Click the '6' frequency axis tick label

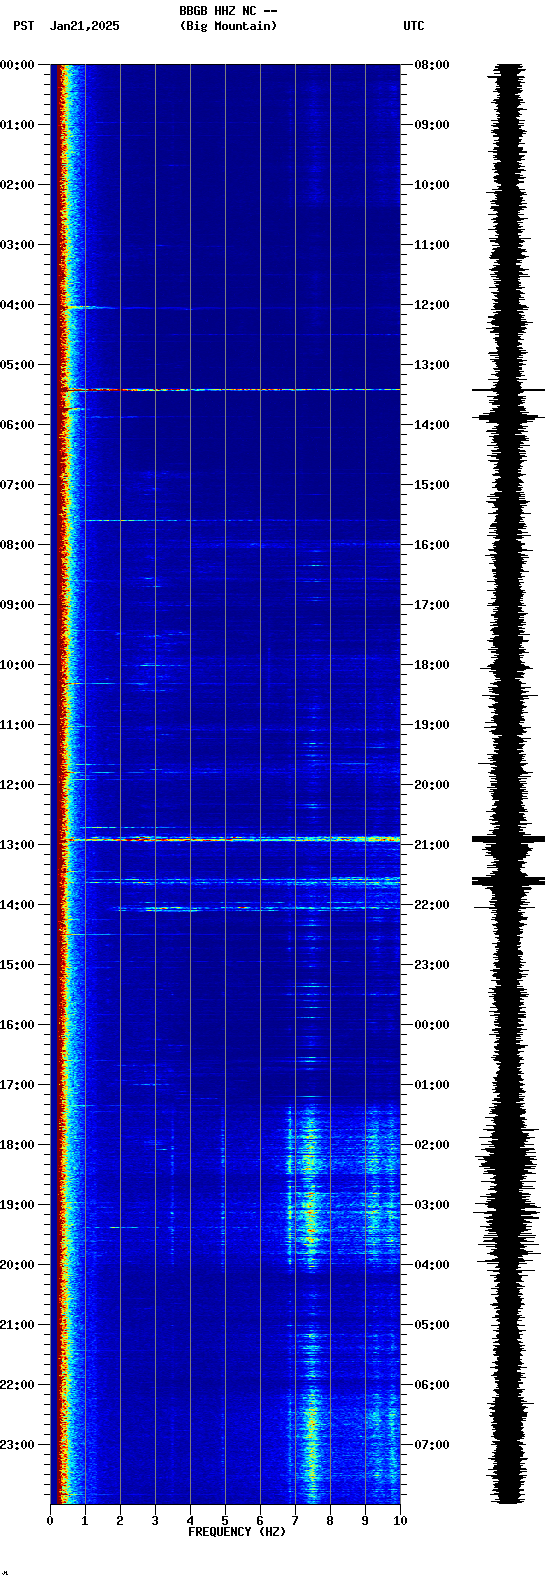[x=260, y=1521]
